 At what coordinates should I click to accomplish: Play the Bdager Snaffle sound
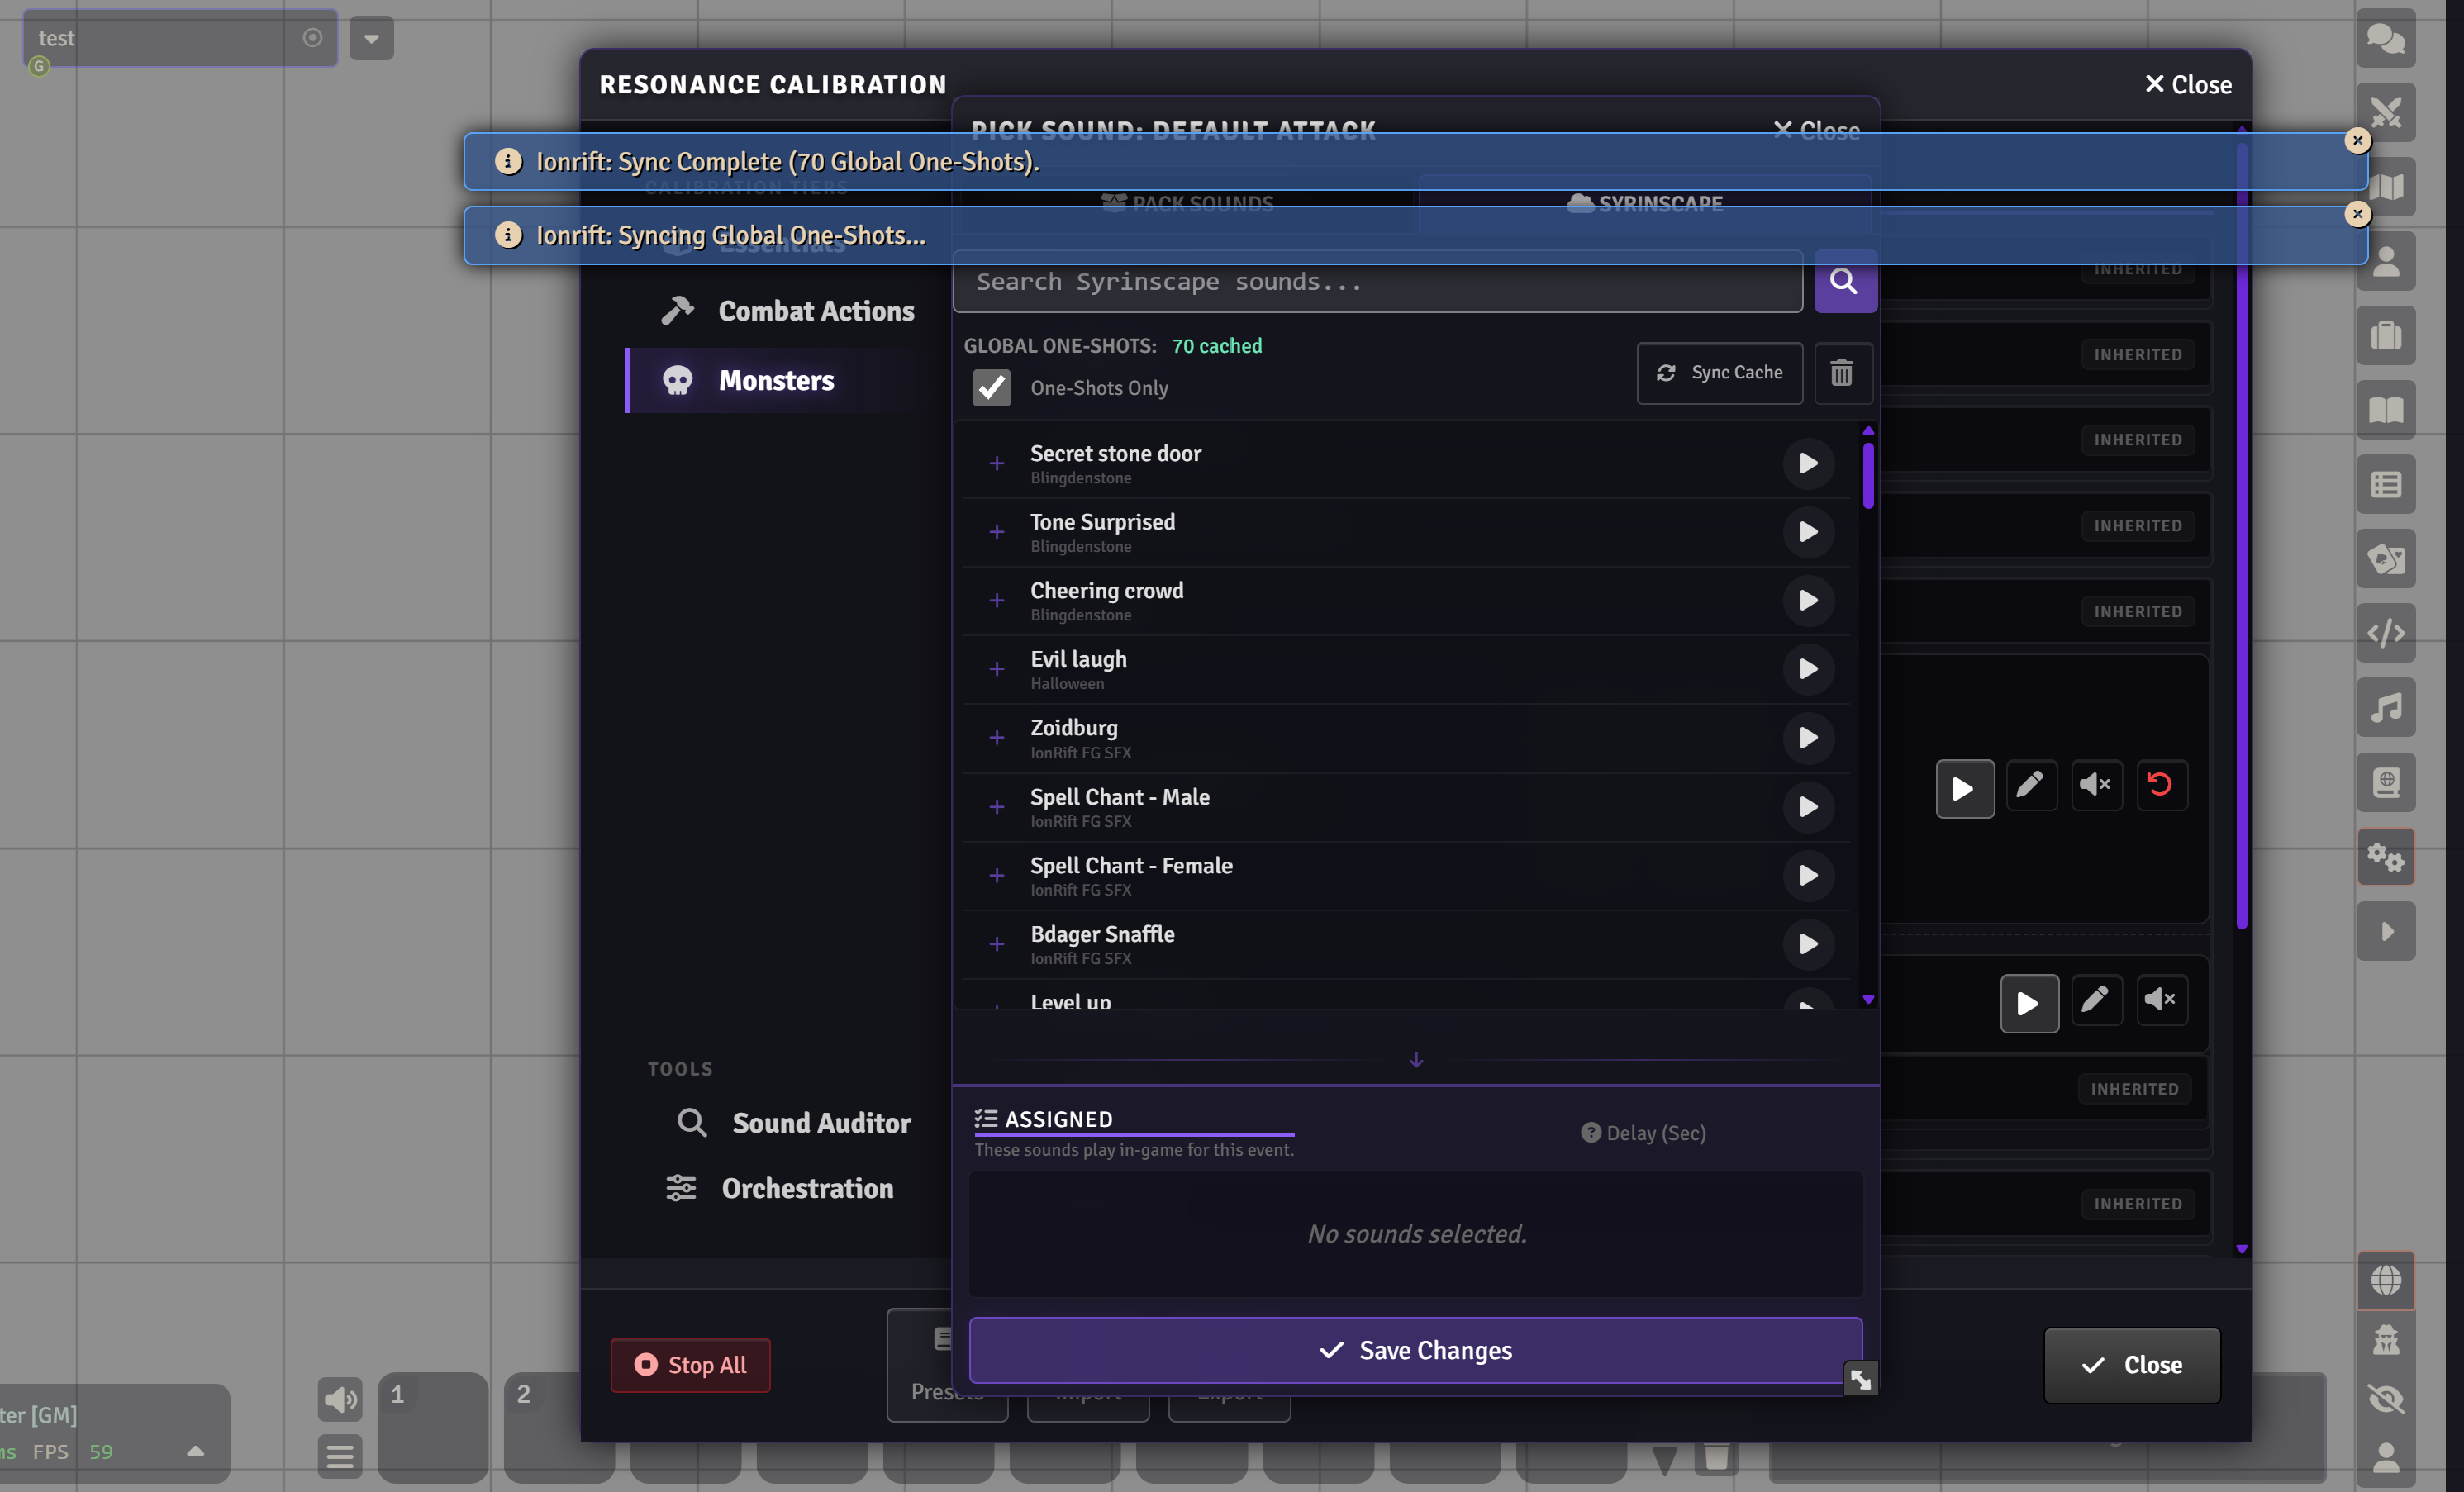(x=1807, y=944)
